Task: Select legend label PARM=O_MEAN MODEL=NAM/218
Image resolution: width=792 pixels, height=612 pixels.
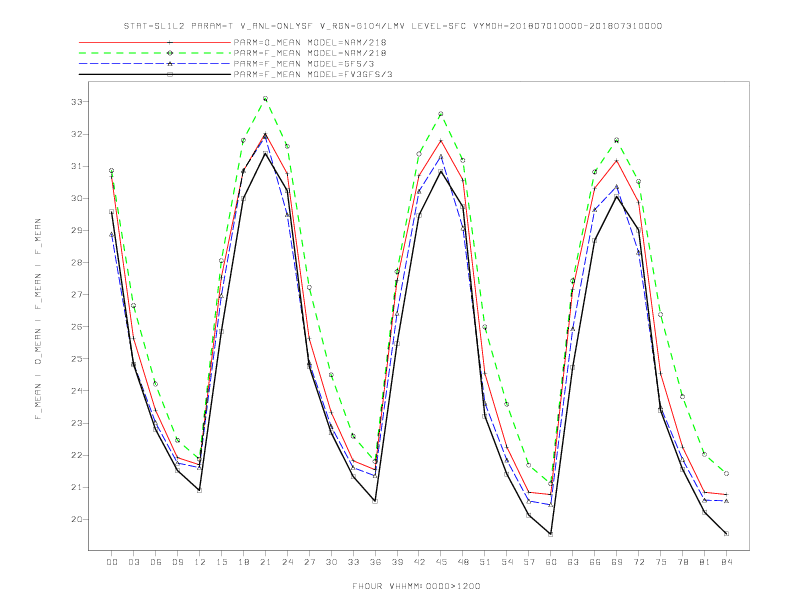Action: [310, 42]
